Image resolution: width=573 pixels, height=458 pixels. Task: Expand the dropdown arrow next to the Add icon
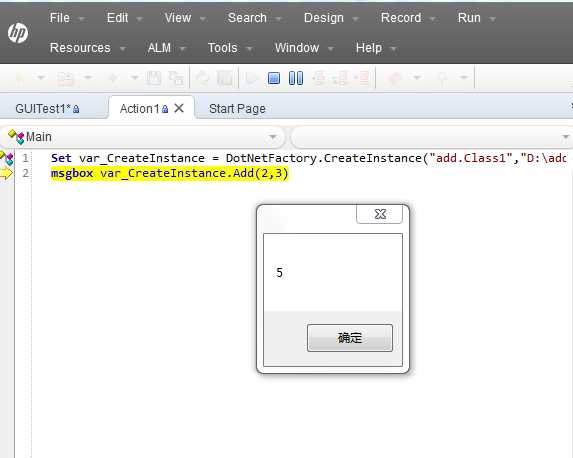click(135, 77)
